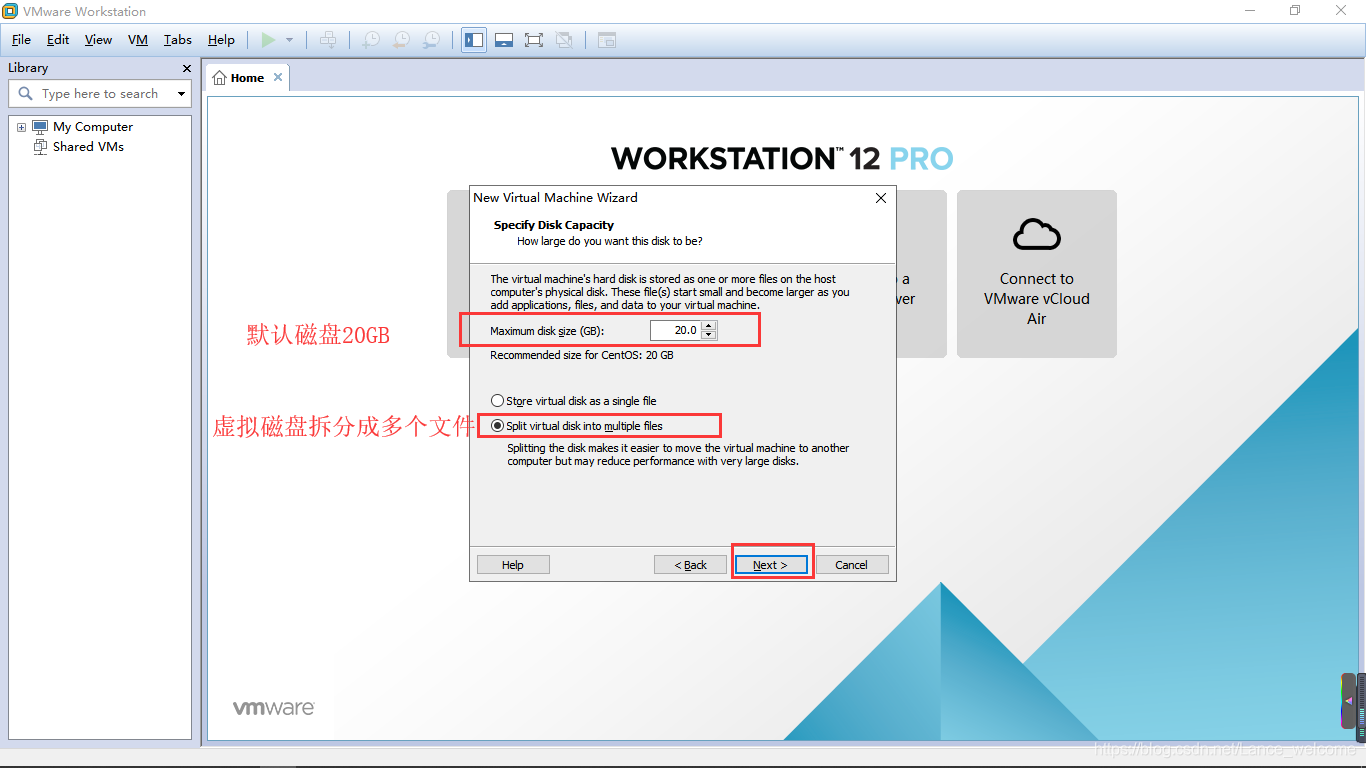This screenshot has width=1366, height=768.
Task: Decrease disk size with down arrow
Action: pyautogui.click(x=709, y=335)
